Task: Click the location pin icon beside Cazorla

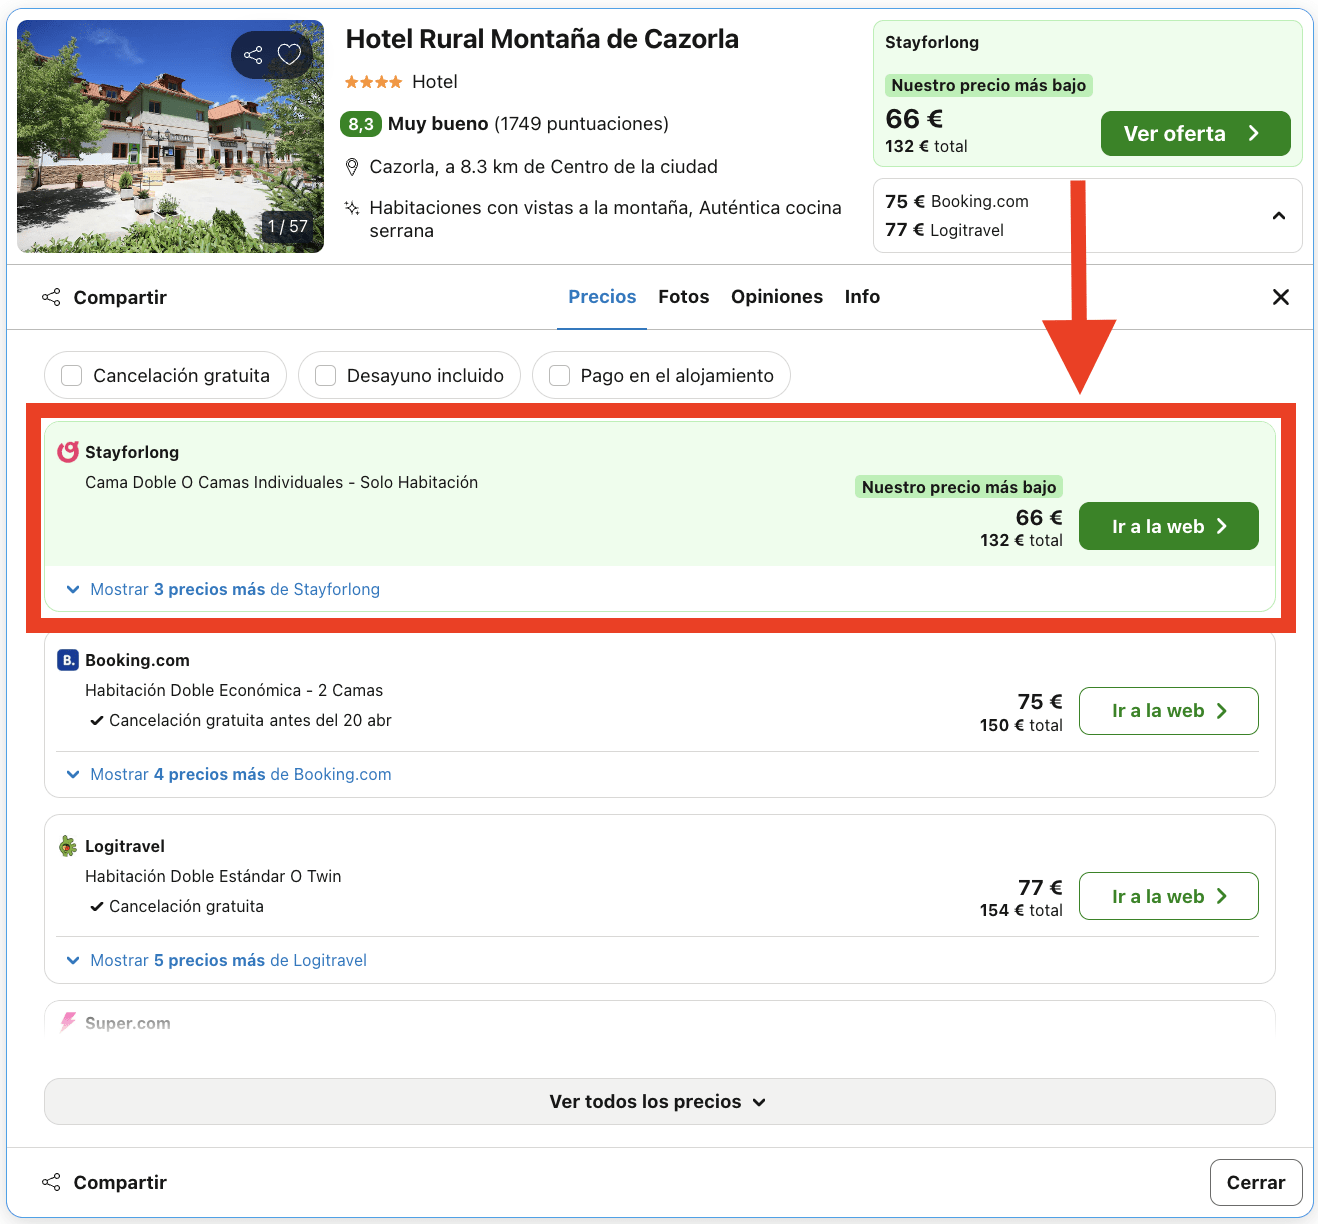Action: coord(352,167)
